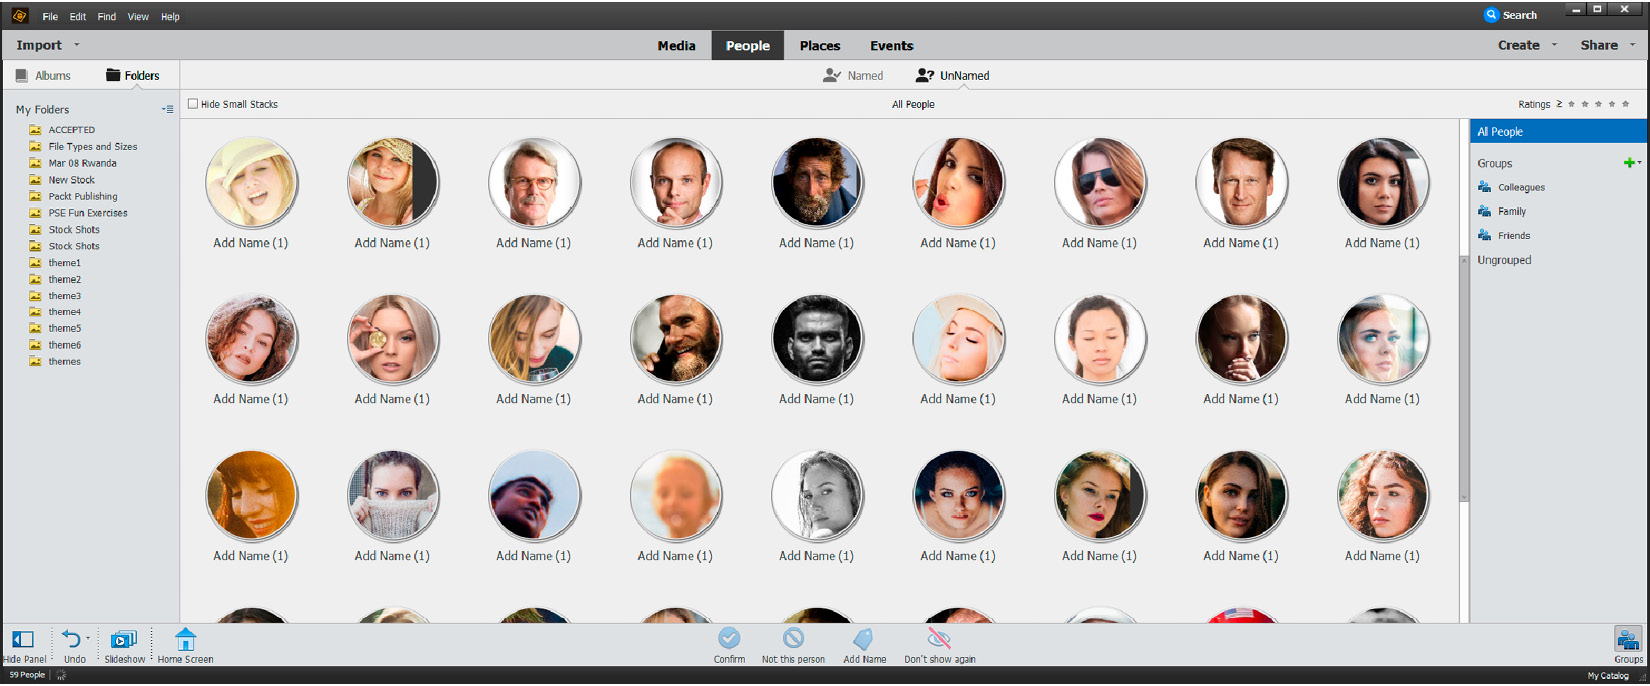Image resolution: width=1650 pixels, height=686 pixels.
Task: Click the Confirm checkmark icon
Action: (x=729, y=638)
